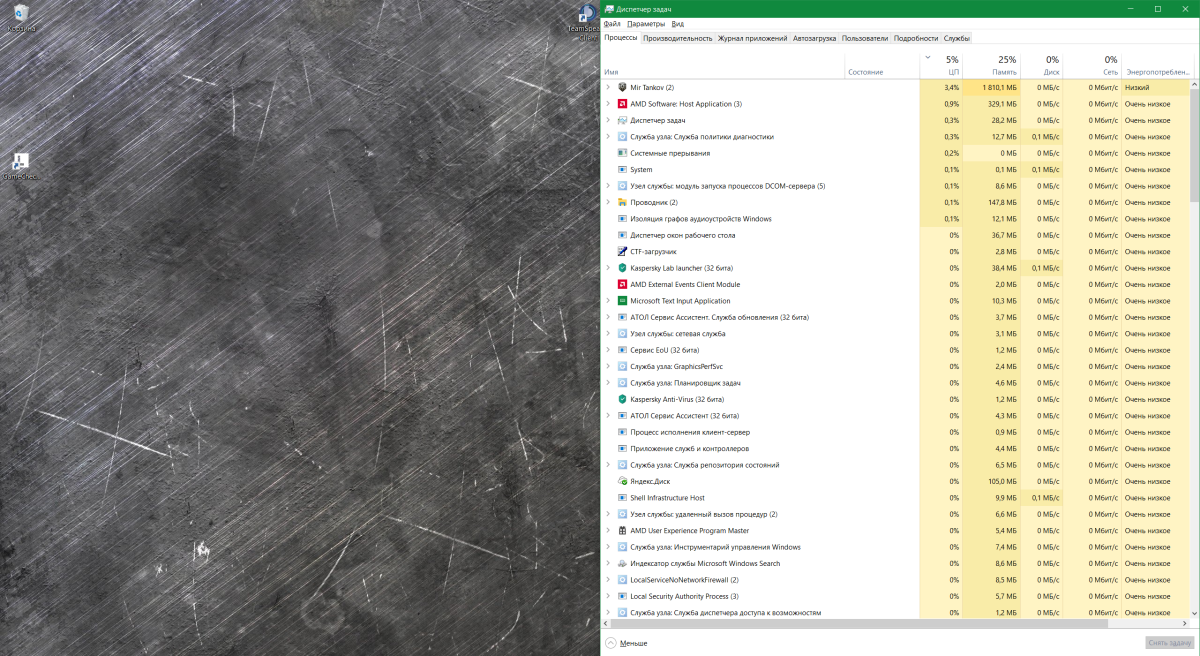1200x656 pixels.
Task: Click the Local Security Authority Process icon
Action: point(622,596)
